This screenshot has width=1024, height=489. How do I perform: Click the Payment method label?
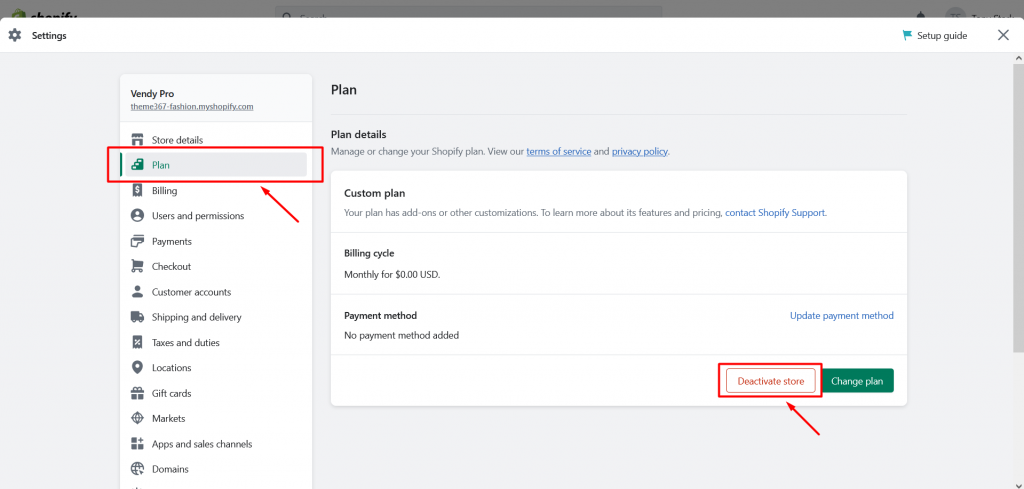click(x=380, y=315)
